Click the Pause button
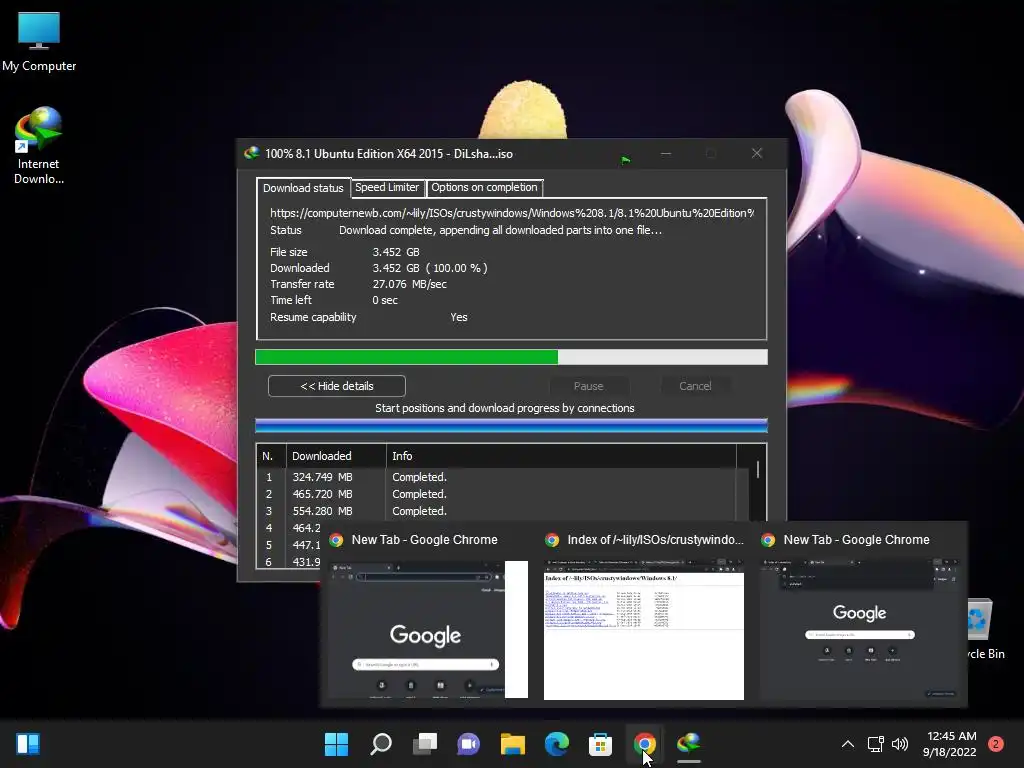 pos(588,386)
